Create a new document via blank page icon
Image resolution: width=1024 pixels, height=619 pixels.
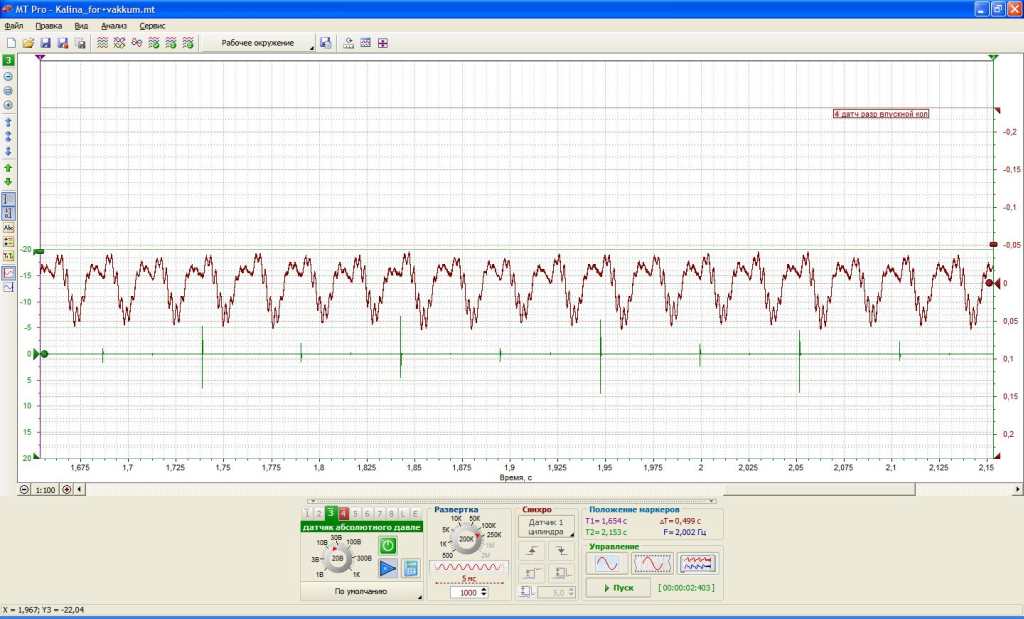pyautogui.click(x=11, y=43)
